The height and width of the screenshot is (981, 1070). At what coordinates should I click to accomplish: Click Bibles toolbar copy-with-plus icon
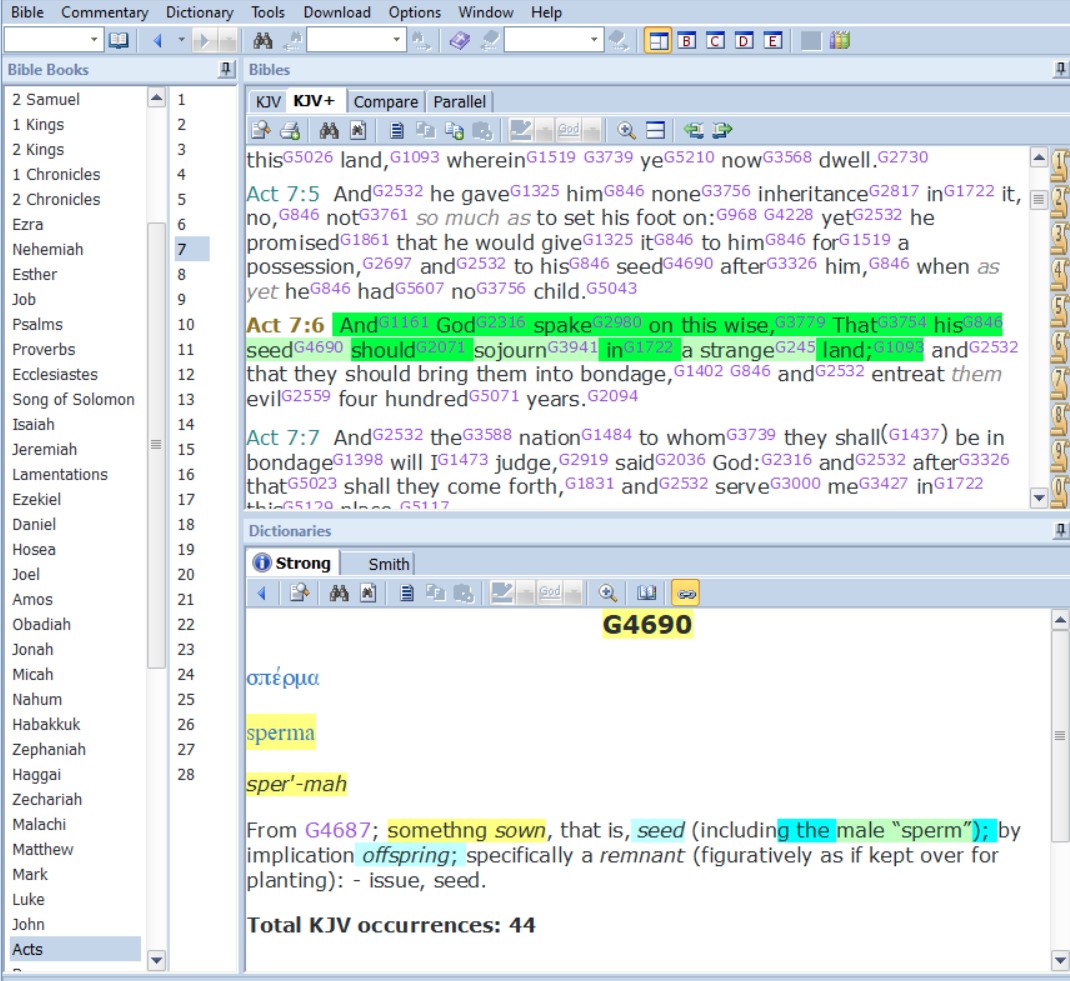coord(454,130)
